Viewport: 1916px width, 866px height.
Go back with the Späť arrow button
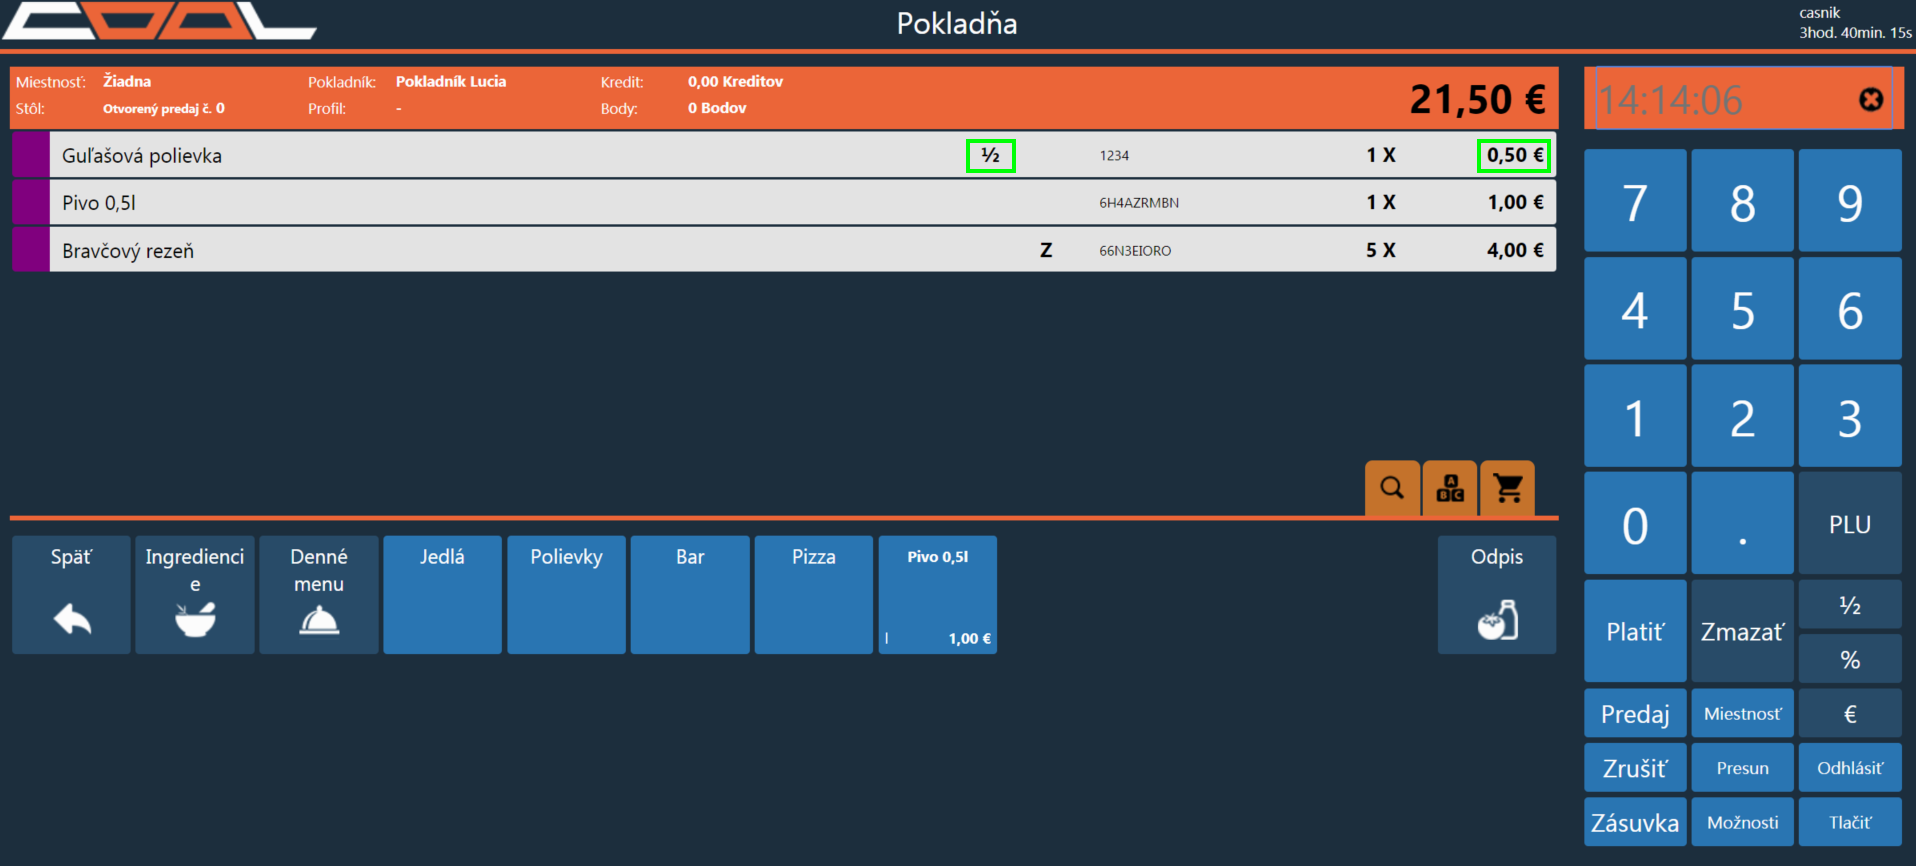[71, 595]
